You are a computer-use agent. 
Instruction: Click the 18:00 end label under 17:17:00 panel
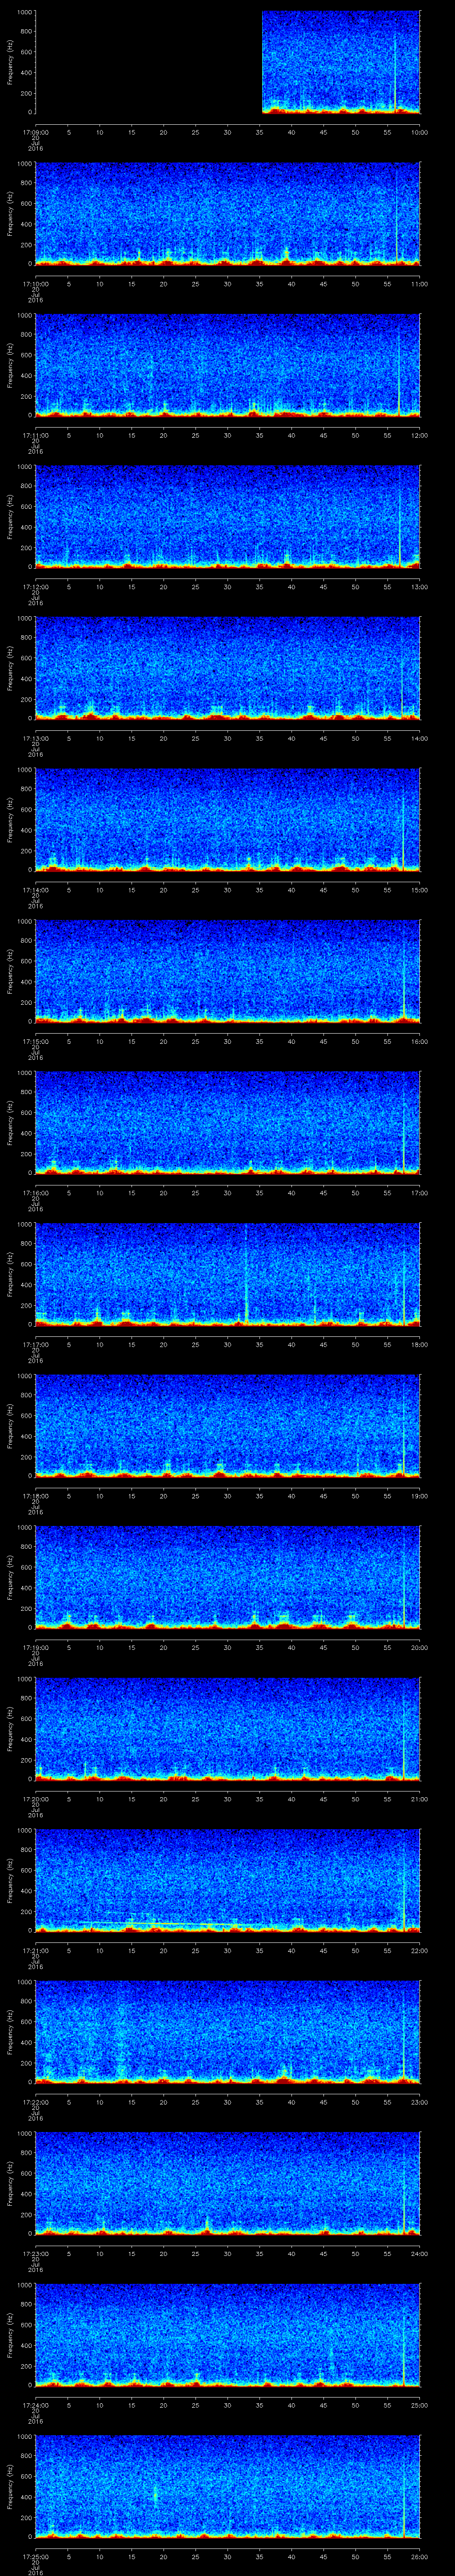pyautogui.click(x=420, y=1344)
